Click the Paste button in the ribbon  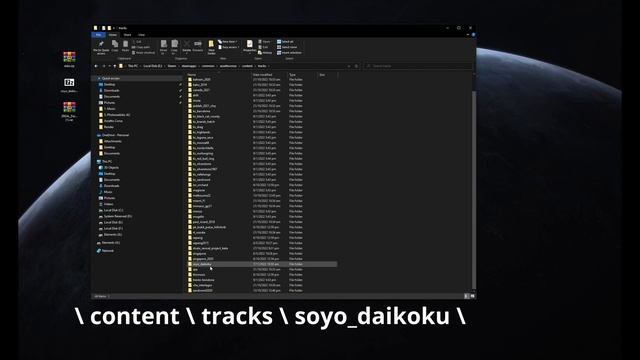point(125,46)
